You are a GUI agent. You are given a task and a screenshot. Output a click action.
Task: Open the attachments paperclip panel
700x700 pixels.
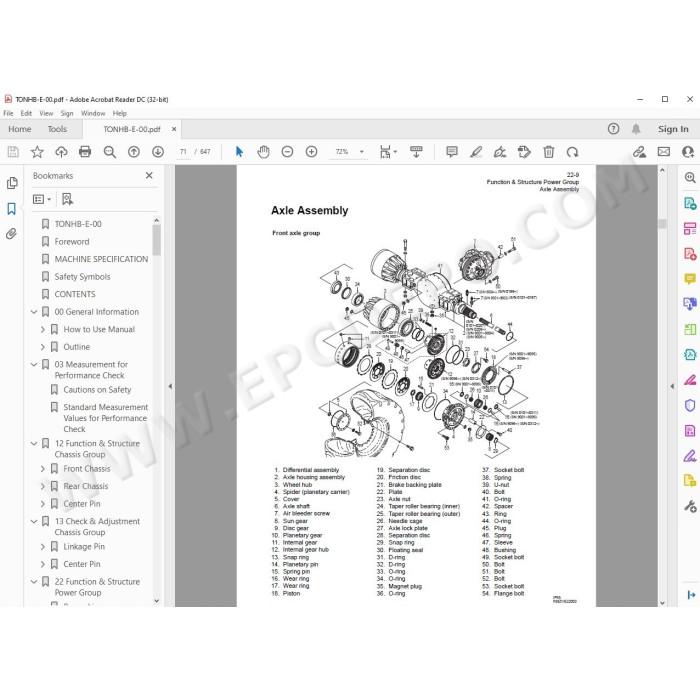pos(12,234)
